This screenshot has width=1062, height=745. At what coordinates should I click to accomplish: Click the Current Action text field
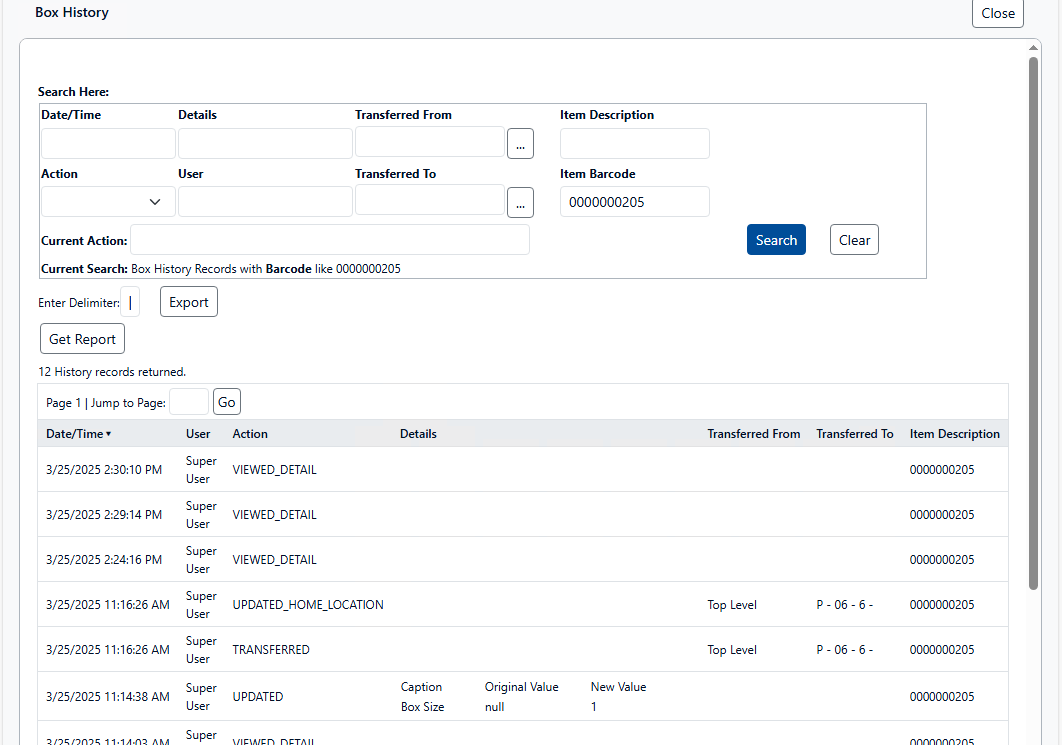click(330, 240)
